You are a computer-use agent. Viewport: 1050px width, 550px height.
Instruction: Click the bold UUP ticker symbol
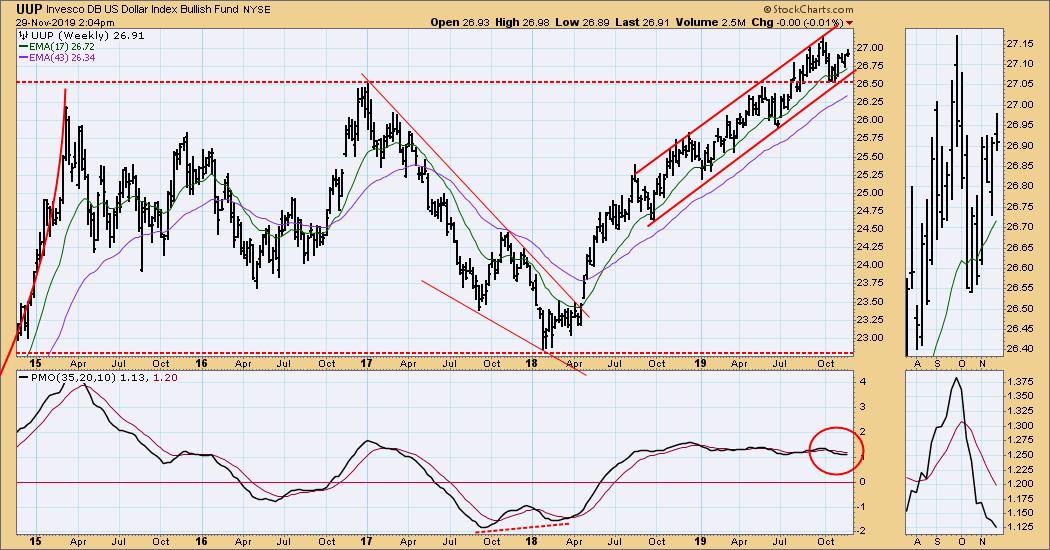(x=29, y=9)
